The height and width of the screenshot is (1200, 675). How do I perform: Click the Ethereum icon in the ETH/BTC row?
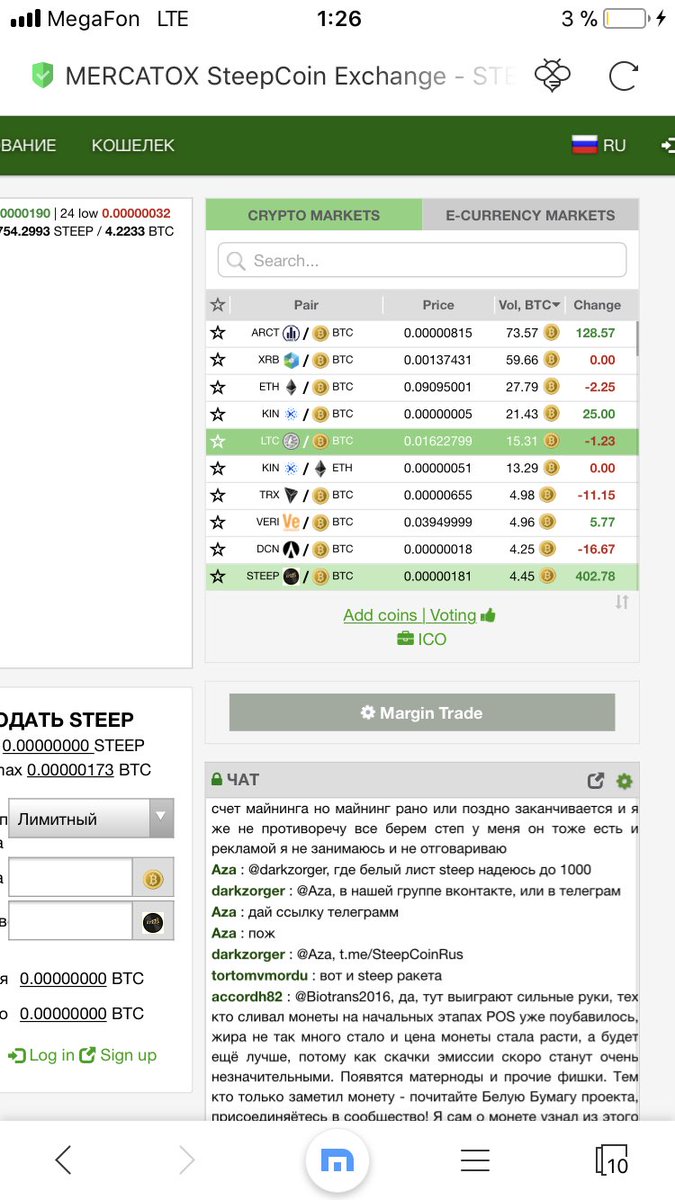[291, 387]
